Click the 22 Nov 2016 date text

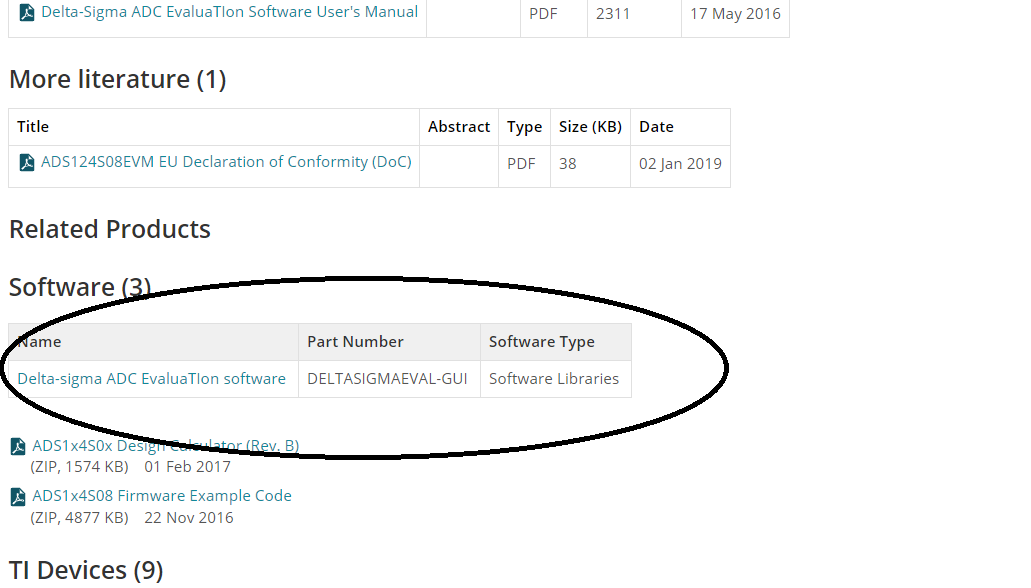click(x=189, y=518)
